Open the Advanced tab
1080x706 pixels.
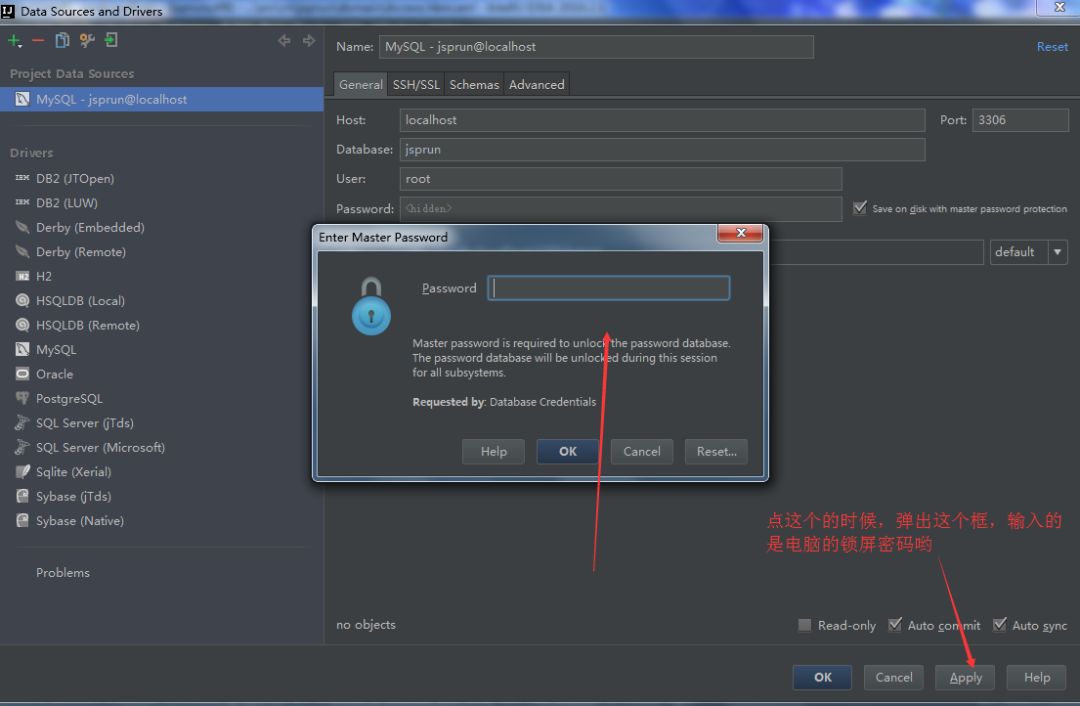pyautogui.click(x=537, y=85)
